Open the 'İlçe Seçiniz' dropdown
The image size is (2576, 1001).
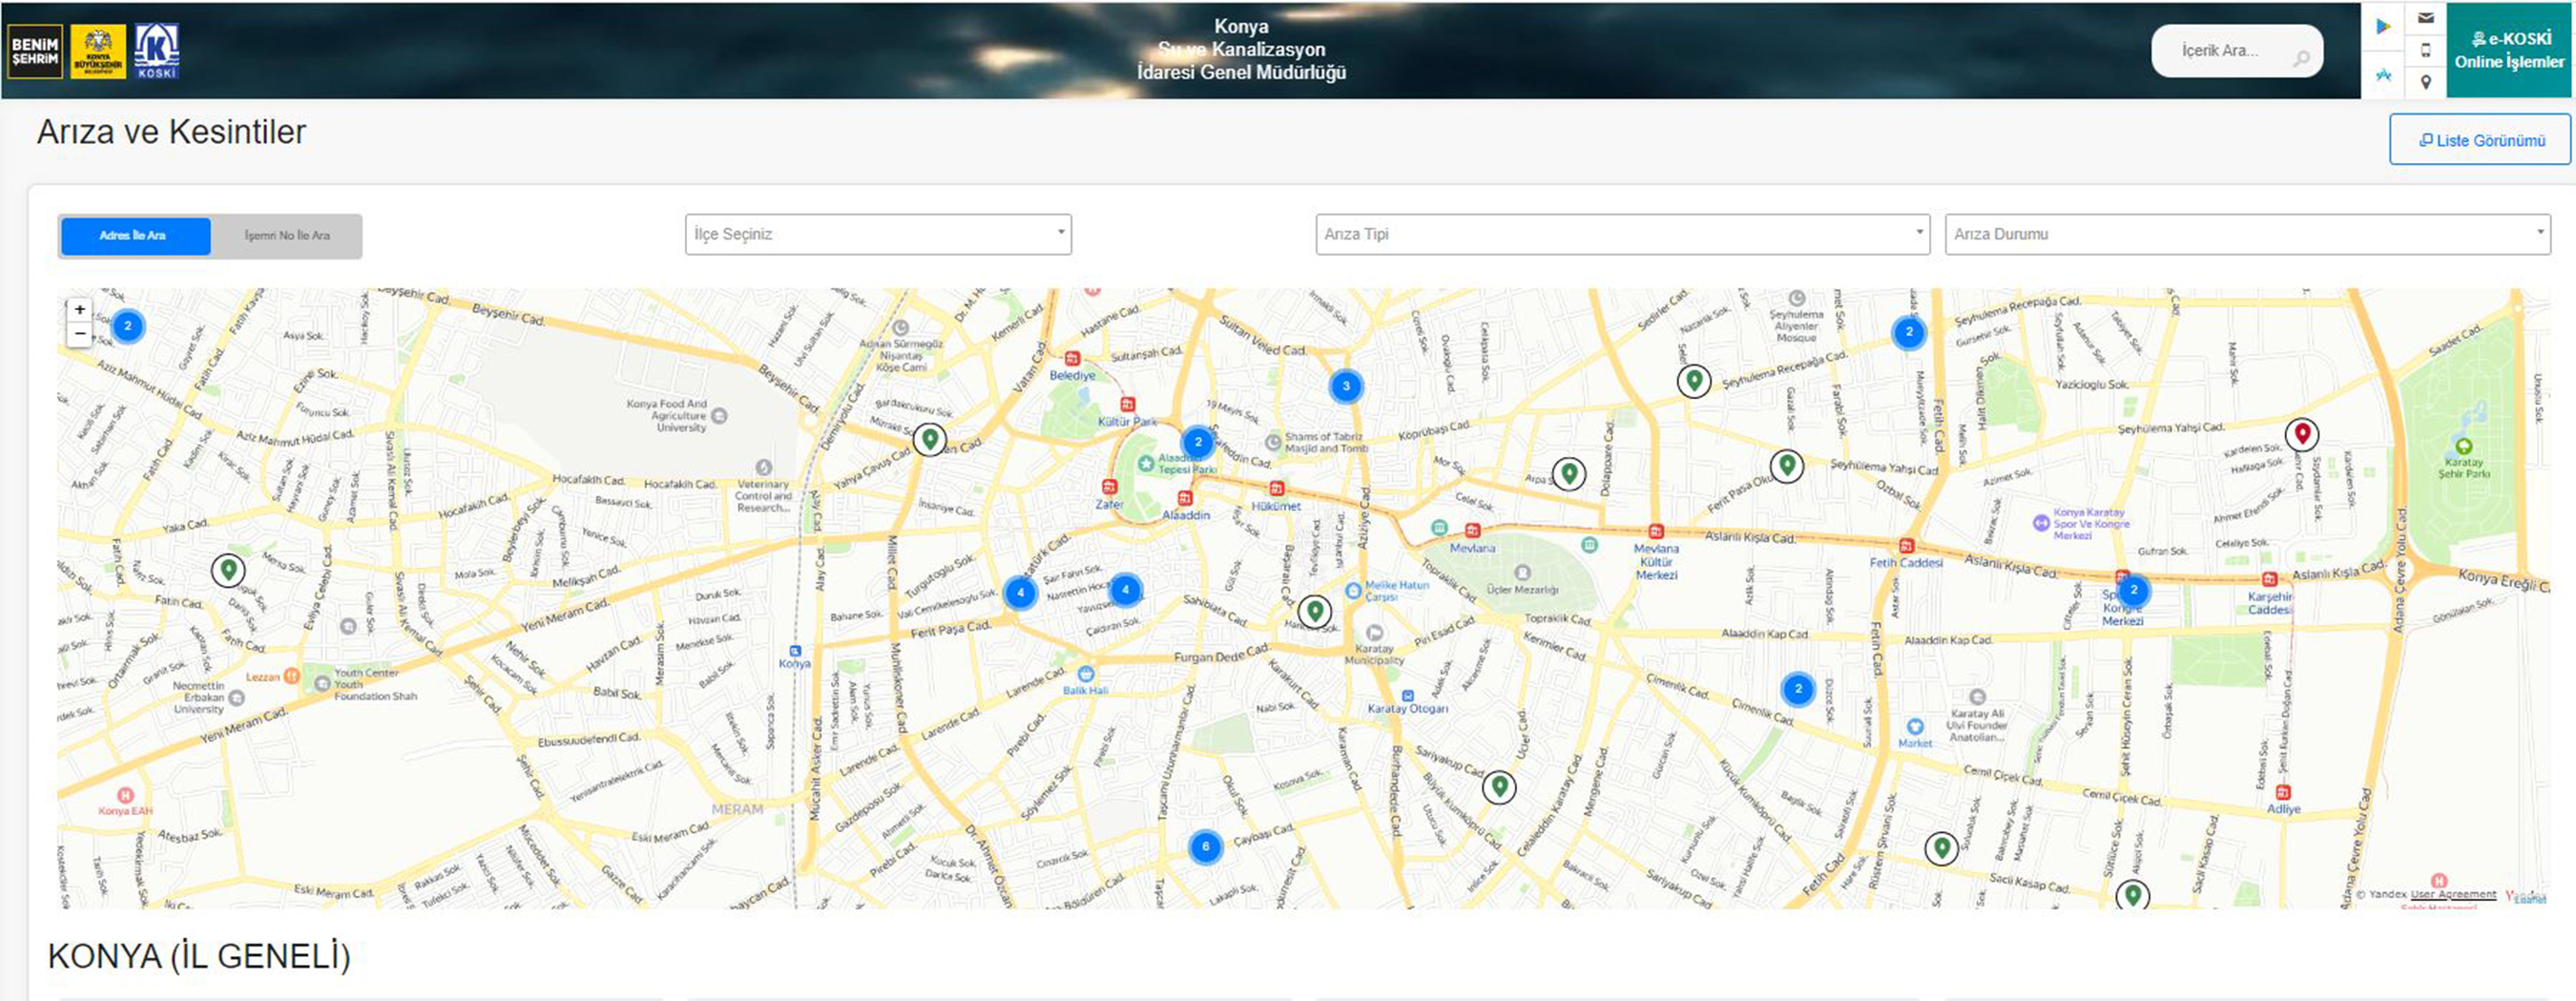[877, 234]
